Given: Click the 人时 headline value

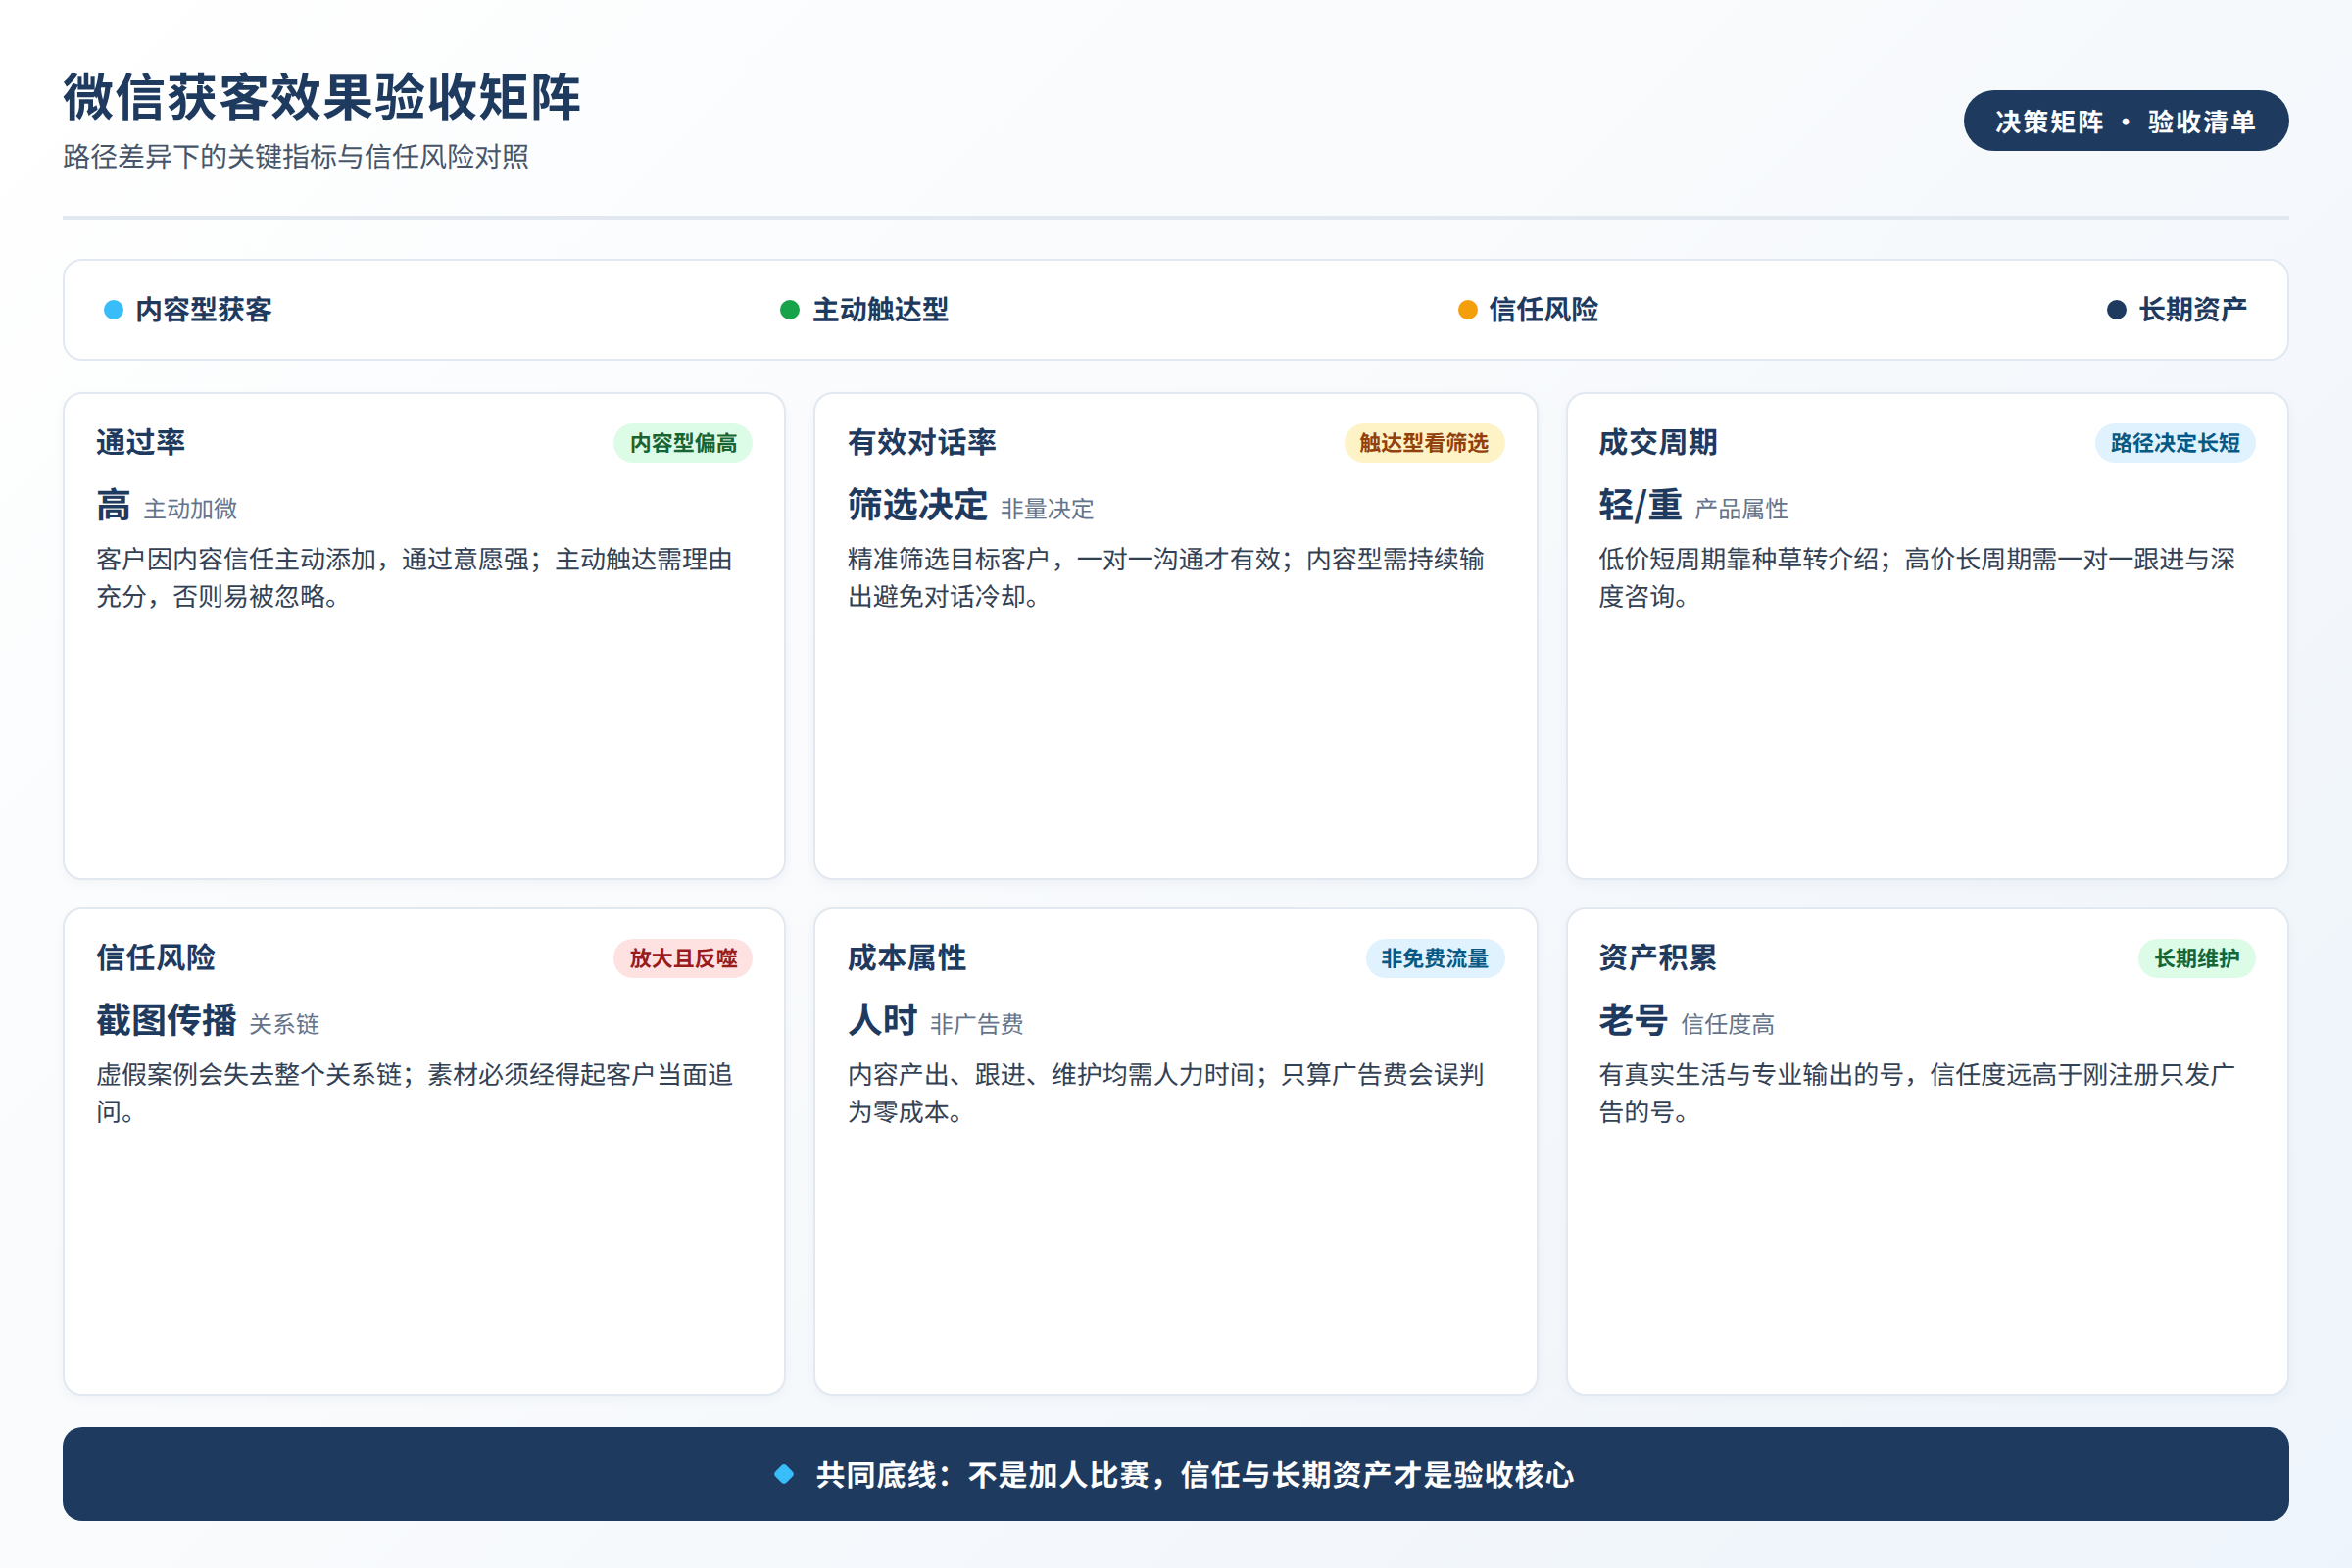Looking at the screenshot, I should coord(882,1020).
